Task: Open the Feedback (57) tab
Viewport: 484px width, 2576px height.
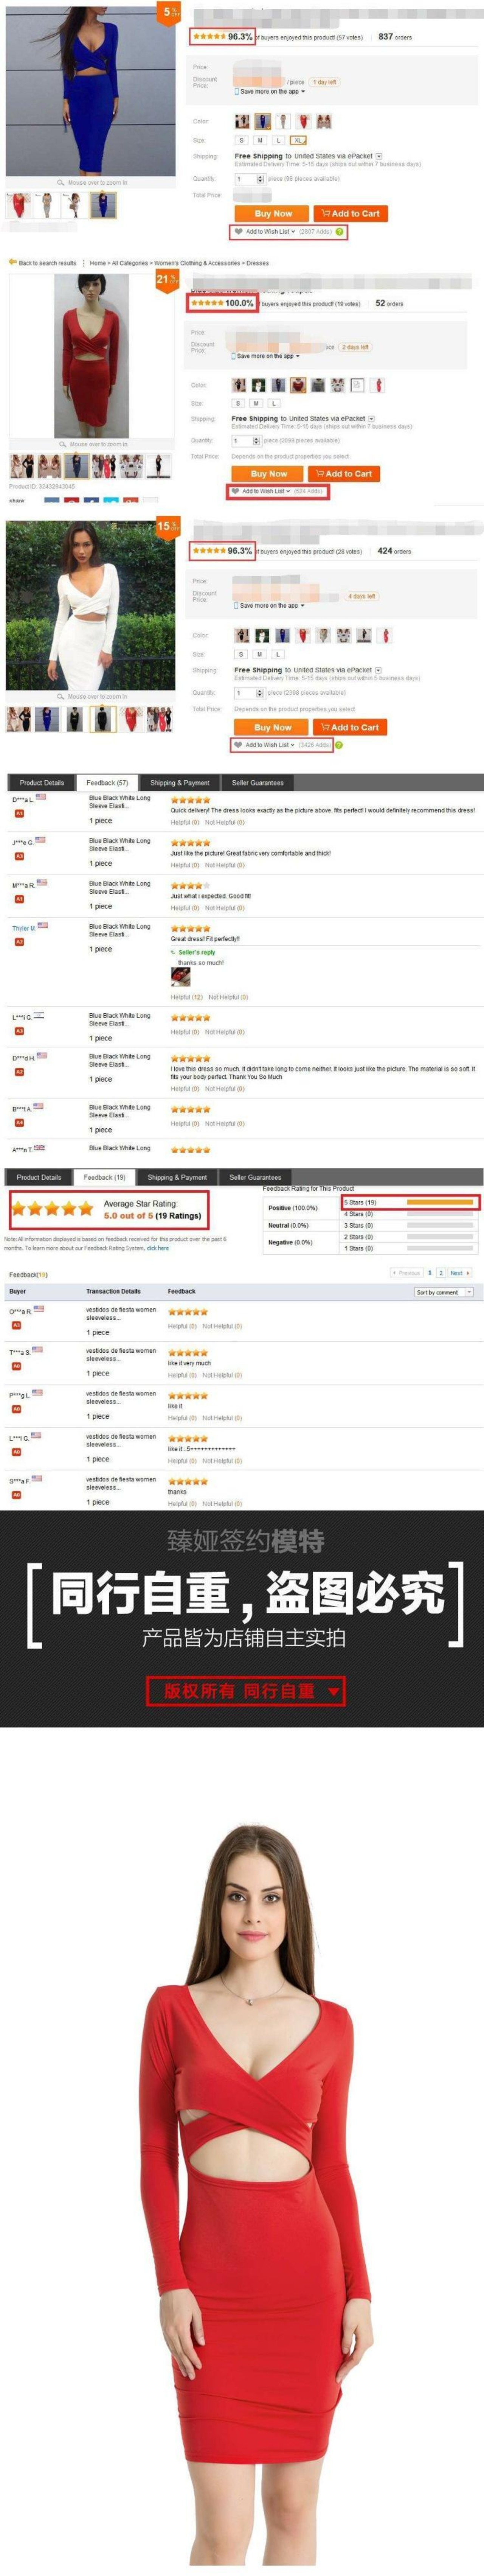Action: coord(107,783)
